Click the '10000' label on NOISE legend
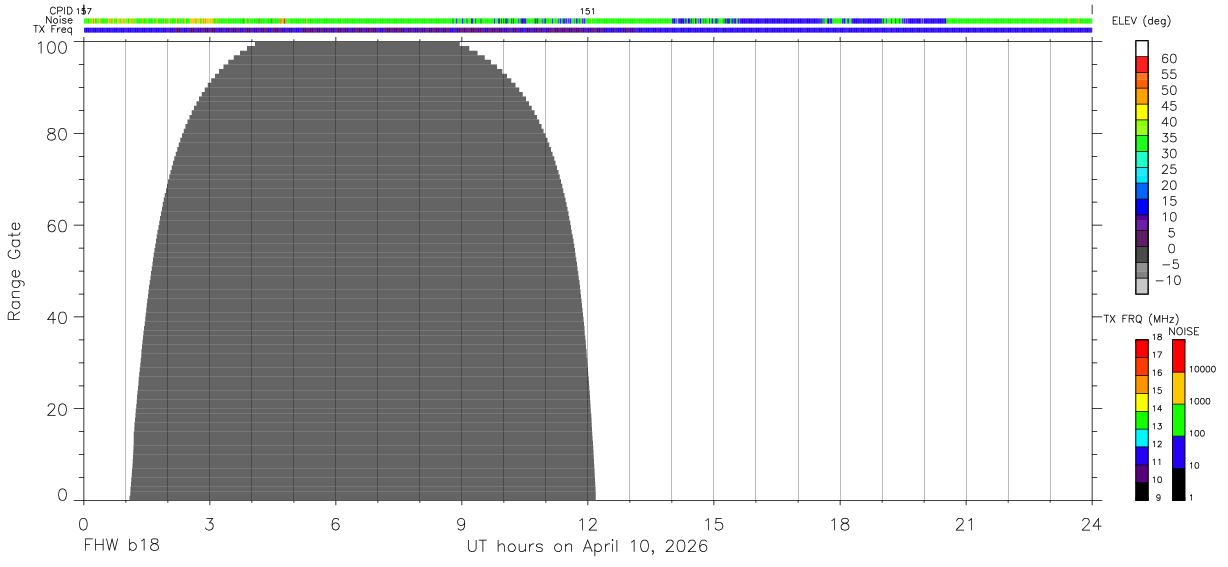The height and width of the screenshot is (567, 1228). click(x=1201, y=369)
